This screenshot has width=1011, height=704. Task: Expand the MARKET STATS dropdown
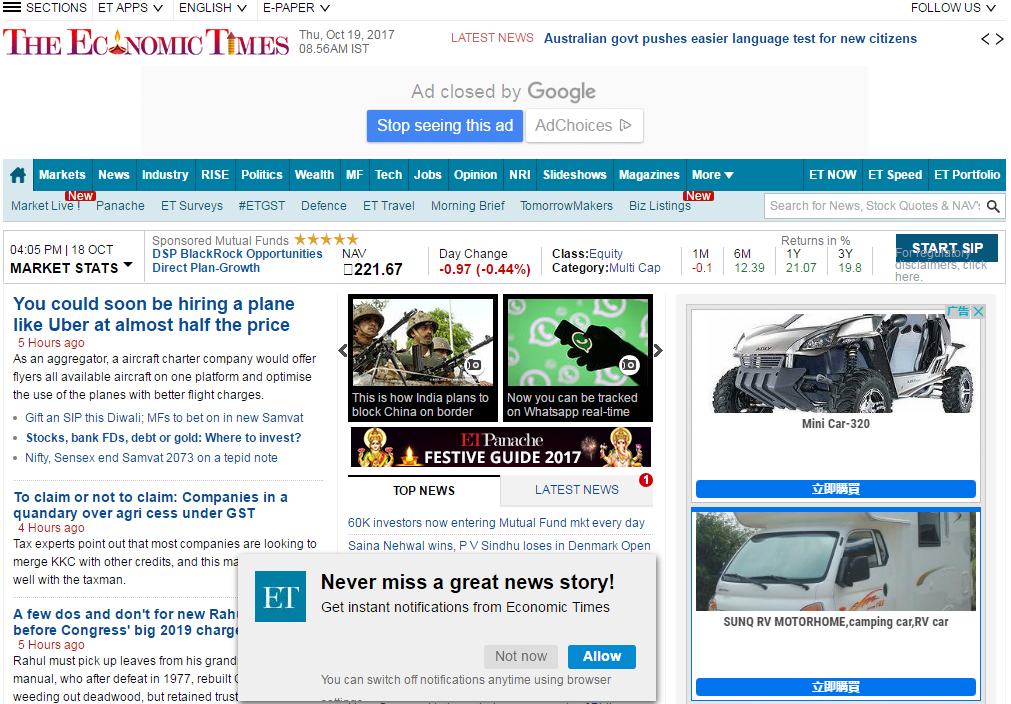point(71,267)
